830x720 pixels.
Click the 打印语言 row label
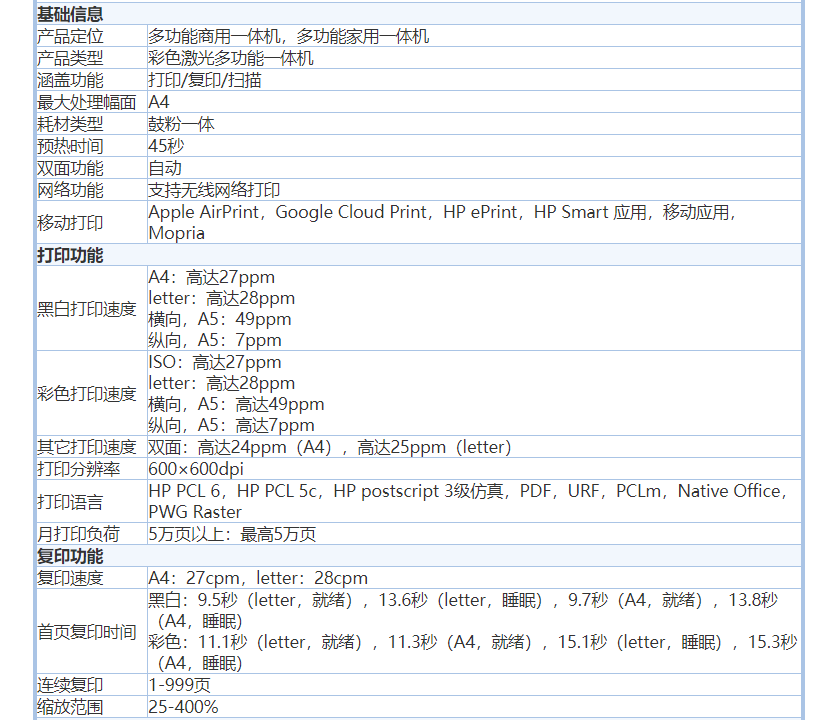tap(70, 501)
